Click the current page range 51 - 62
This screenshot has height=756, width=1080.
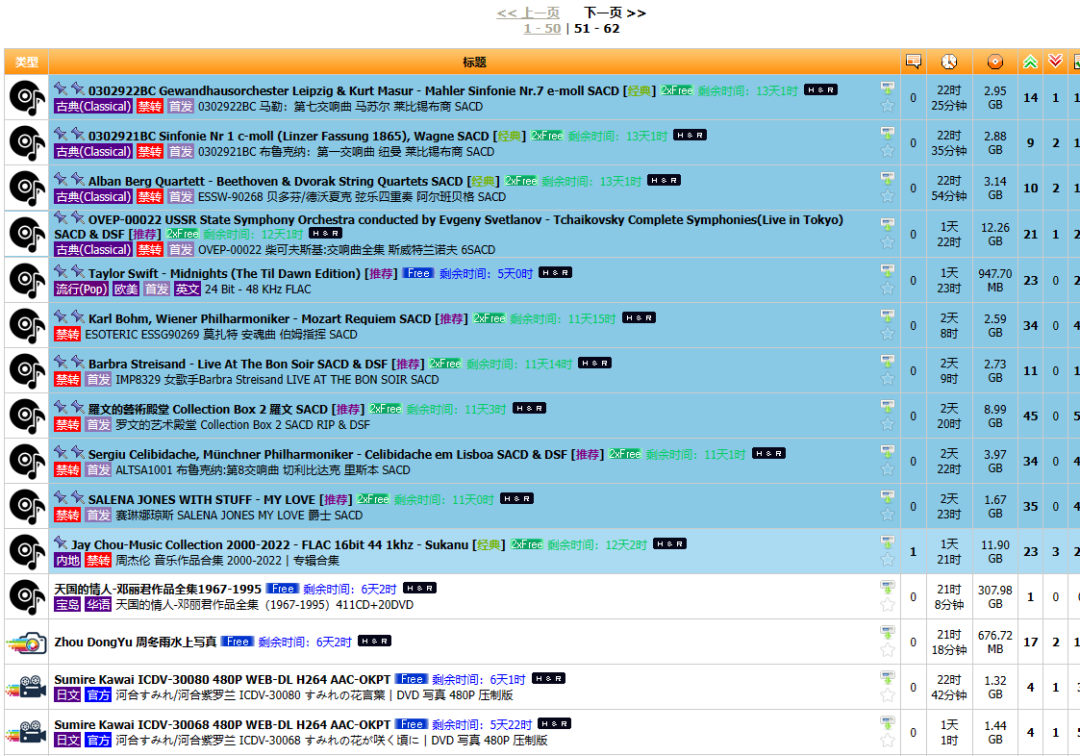596,28
